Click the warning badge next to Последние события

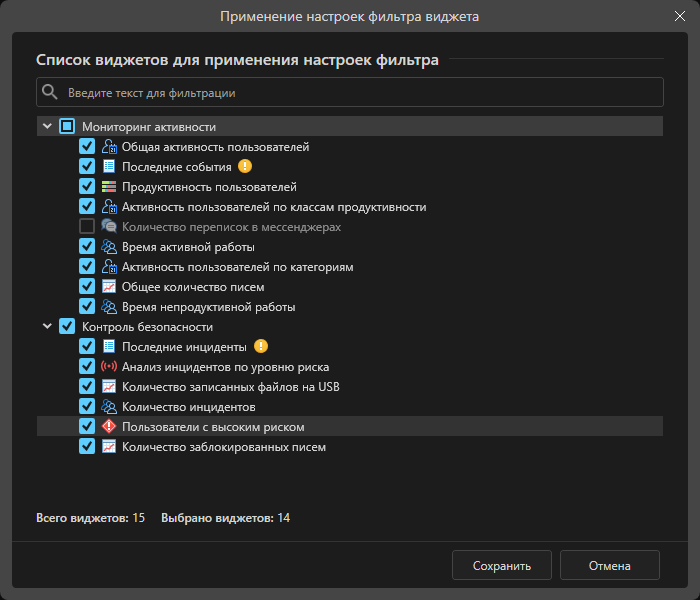[x=245, y=167]
